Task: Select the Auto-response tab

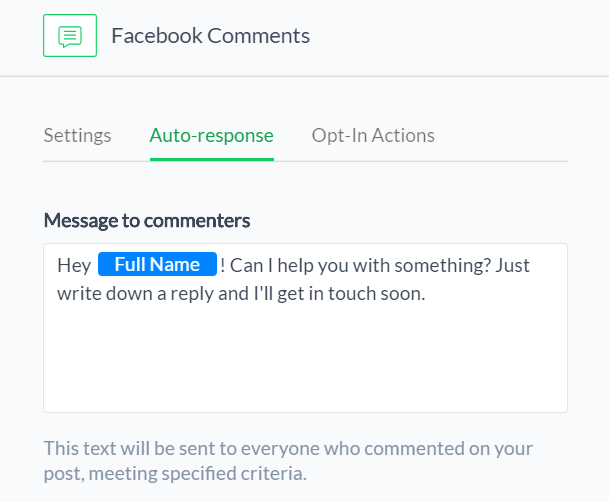Action: point(211,135)
